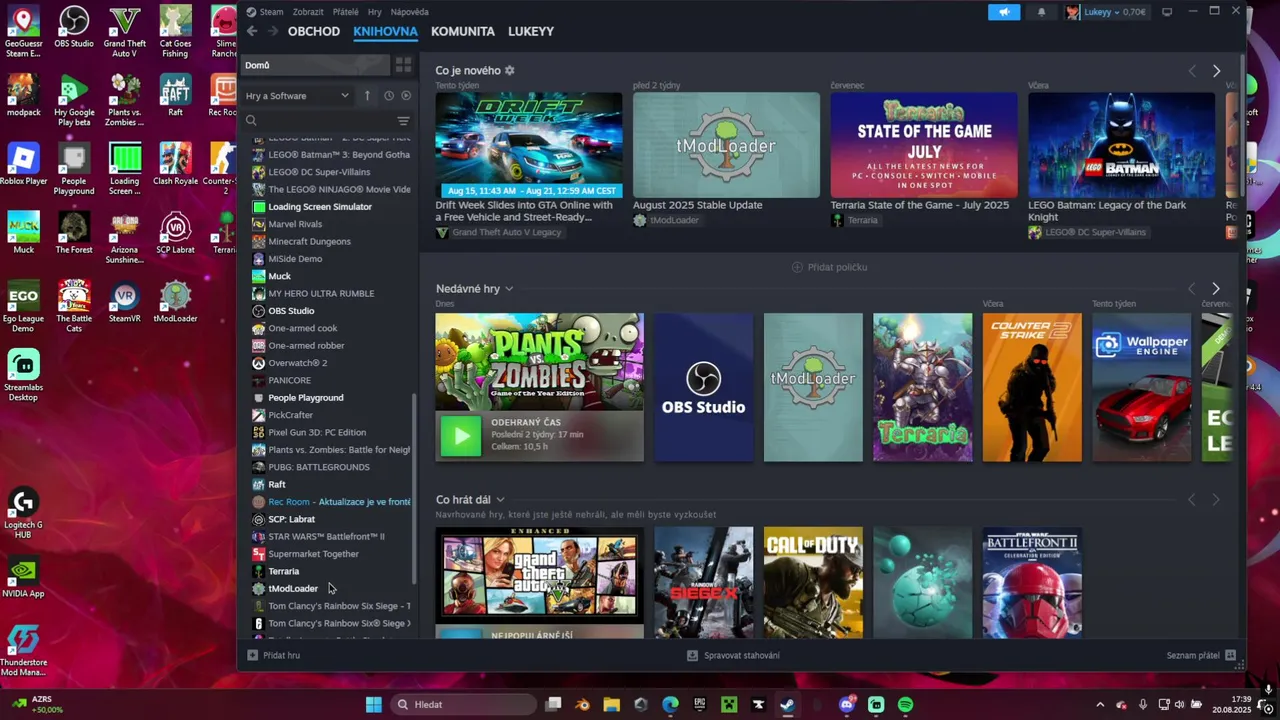
Task: Open the LEGO Batman Legacy news thumbnail
Action: pyautogui.click(x=1122, y=146)
